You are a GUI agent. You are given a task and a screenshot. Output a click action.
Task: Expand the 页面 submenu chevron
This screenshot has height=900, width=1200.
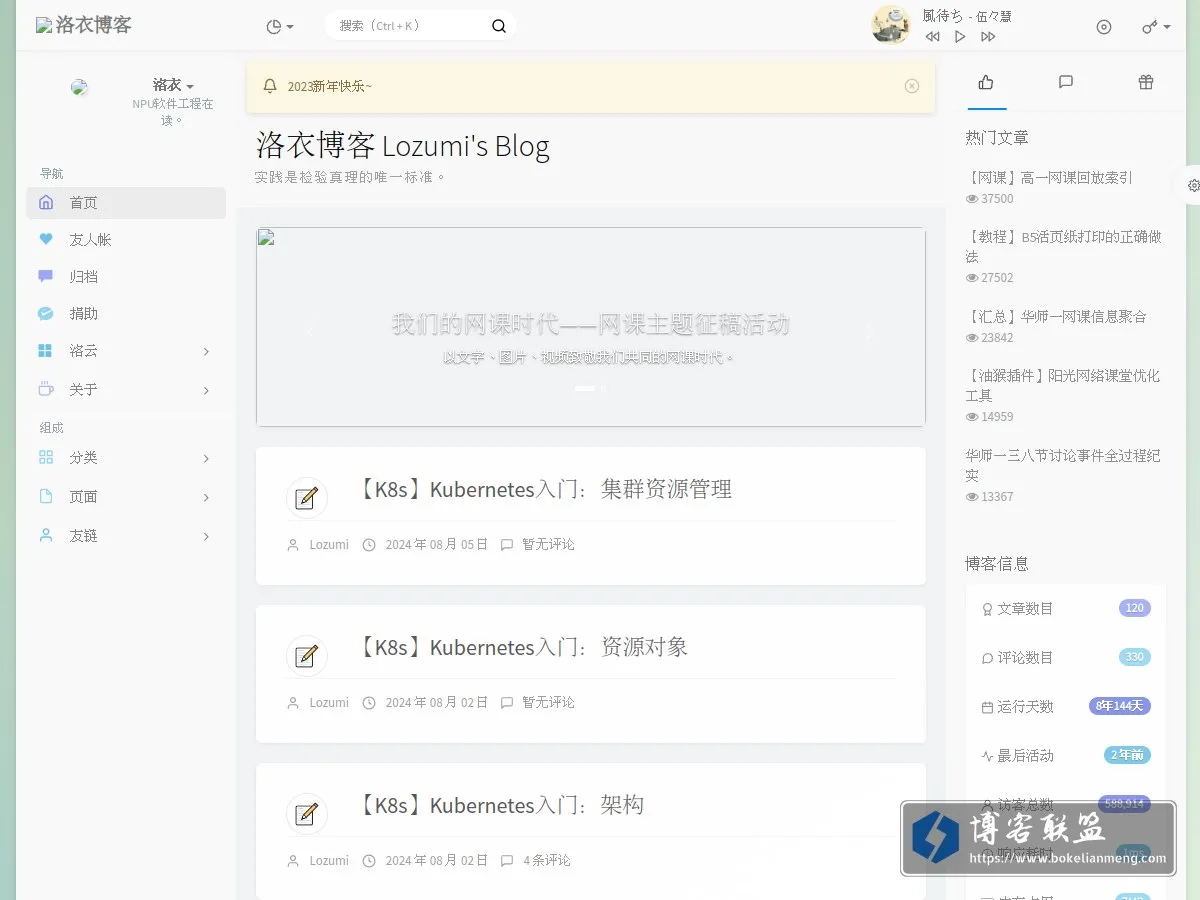click(x=206, y=497)
